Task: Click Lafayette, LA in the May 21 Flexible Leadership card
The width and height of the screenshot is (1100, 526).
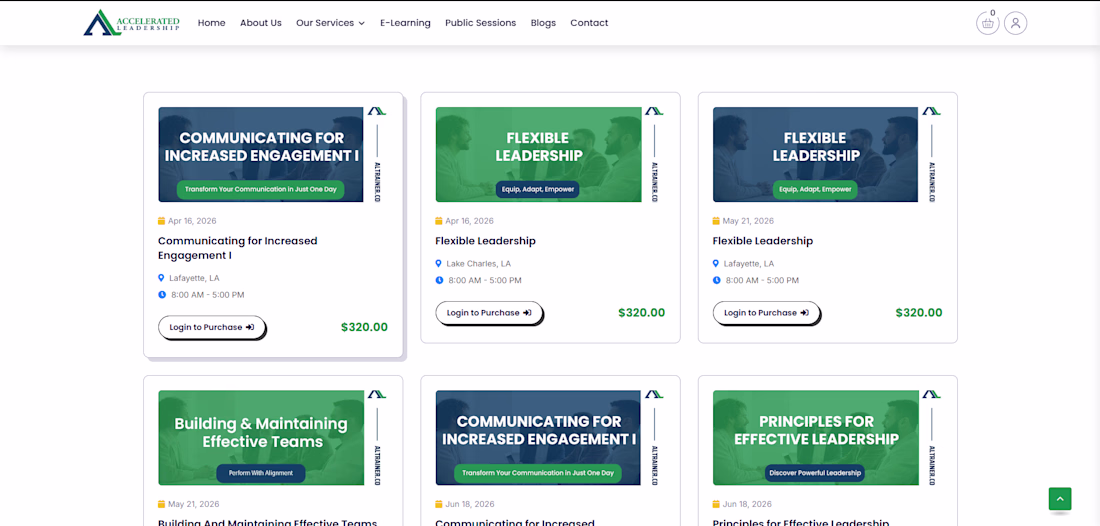Action: point(749,264)
